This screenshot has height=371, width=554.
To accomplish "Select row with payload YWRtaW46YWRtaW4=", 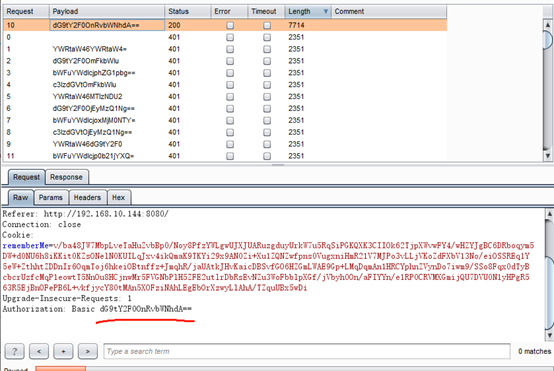I will pyautogui.click(x=225, y=49).
